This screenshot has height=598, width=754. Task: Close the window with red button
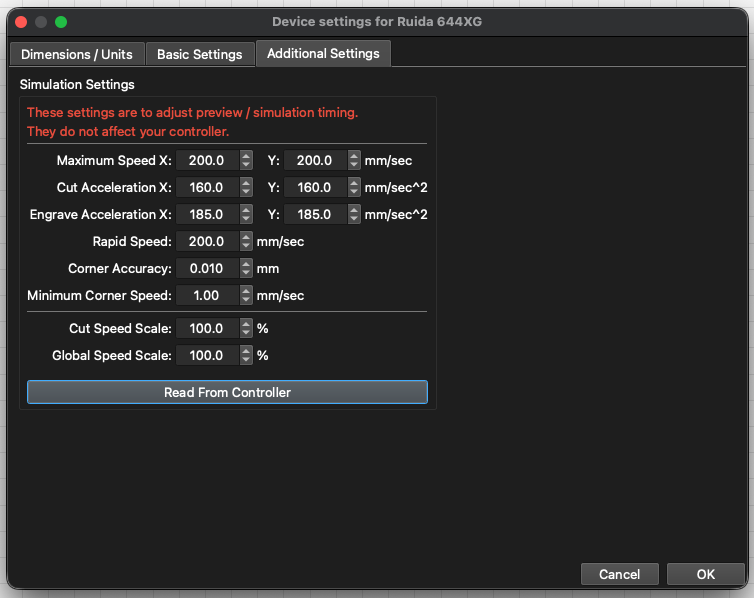(20, 21)
